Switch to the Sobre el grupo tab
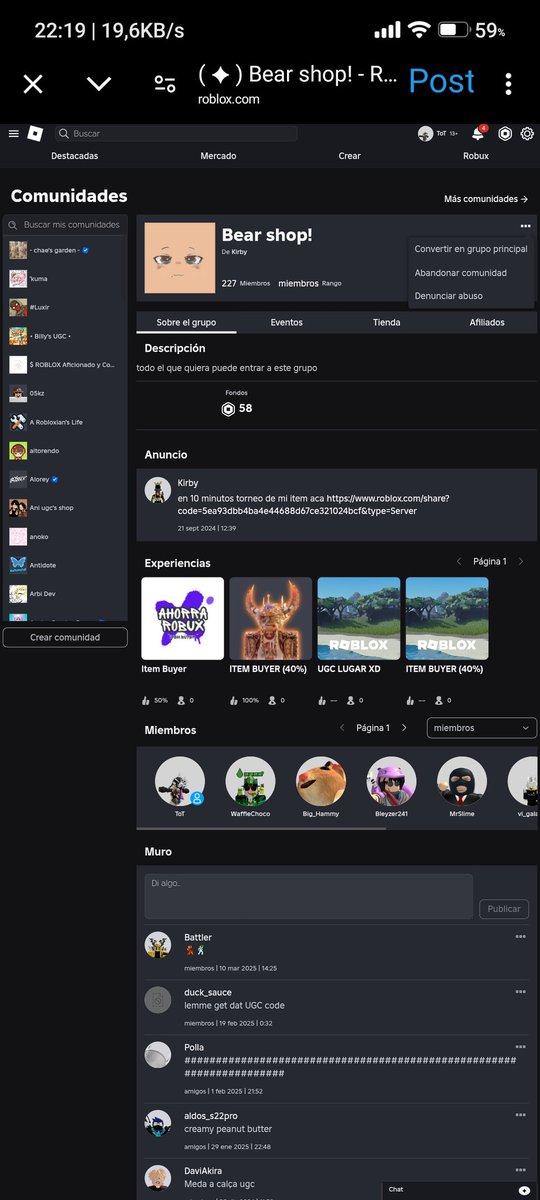This screenshot has width=540, height=1200. pyautogui.click(x=187, y=322)
